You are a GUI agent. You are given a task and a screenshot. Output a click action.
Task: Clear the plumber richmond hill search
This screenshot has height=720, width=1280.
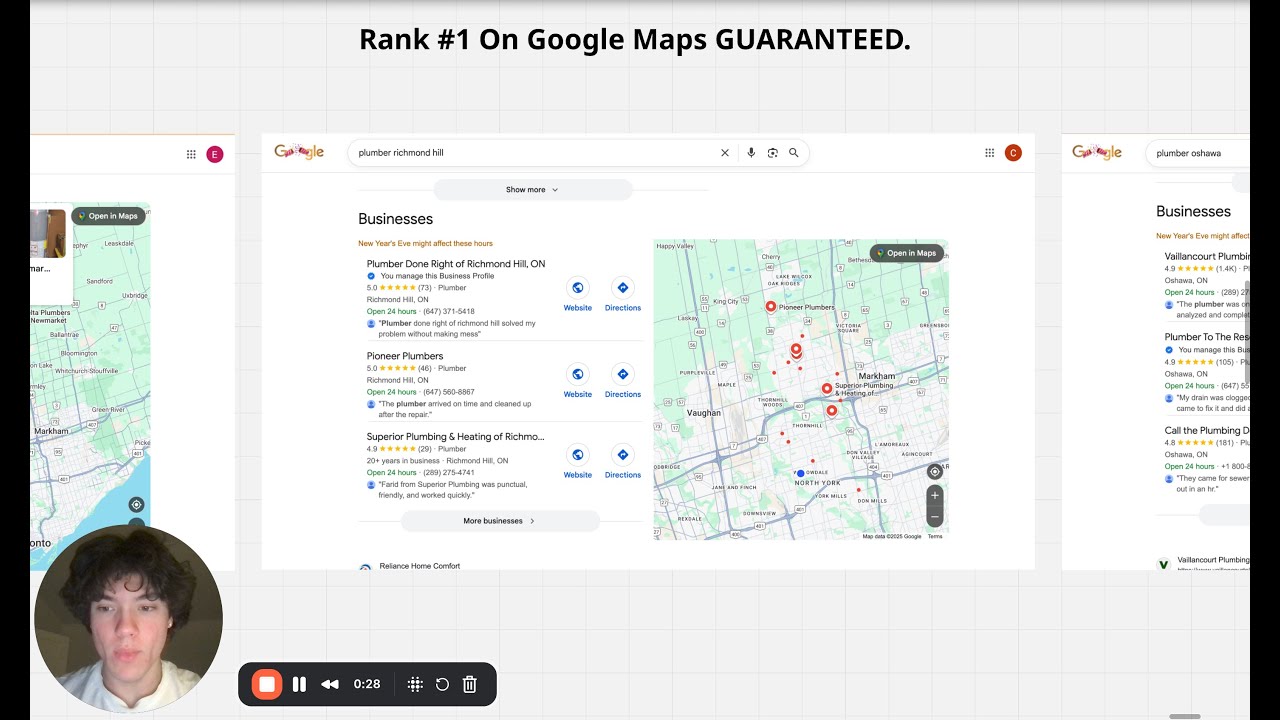tap(725, 153)
